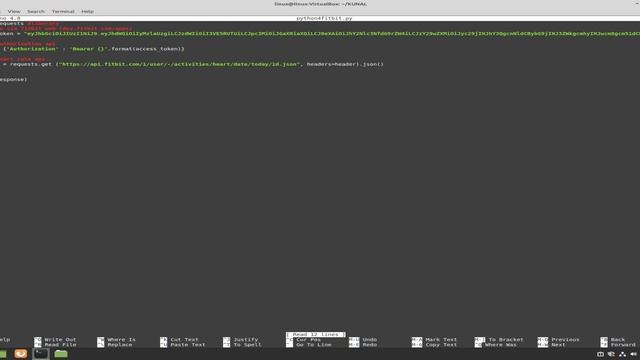Click the "Read File" shortcut label
The image size is (640, 360).
60,345
